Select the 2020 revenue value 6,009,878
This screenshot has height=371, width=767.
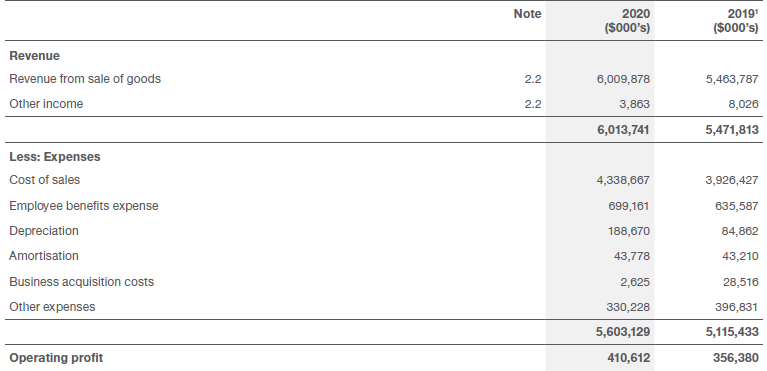click(x=623, y=79)
